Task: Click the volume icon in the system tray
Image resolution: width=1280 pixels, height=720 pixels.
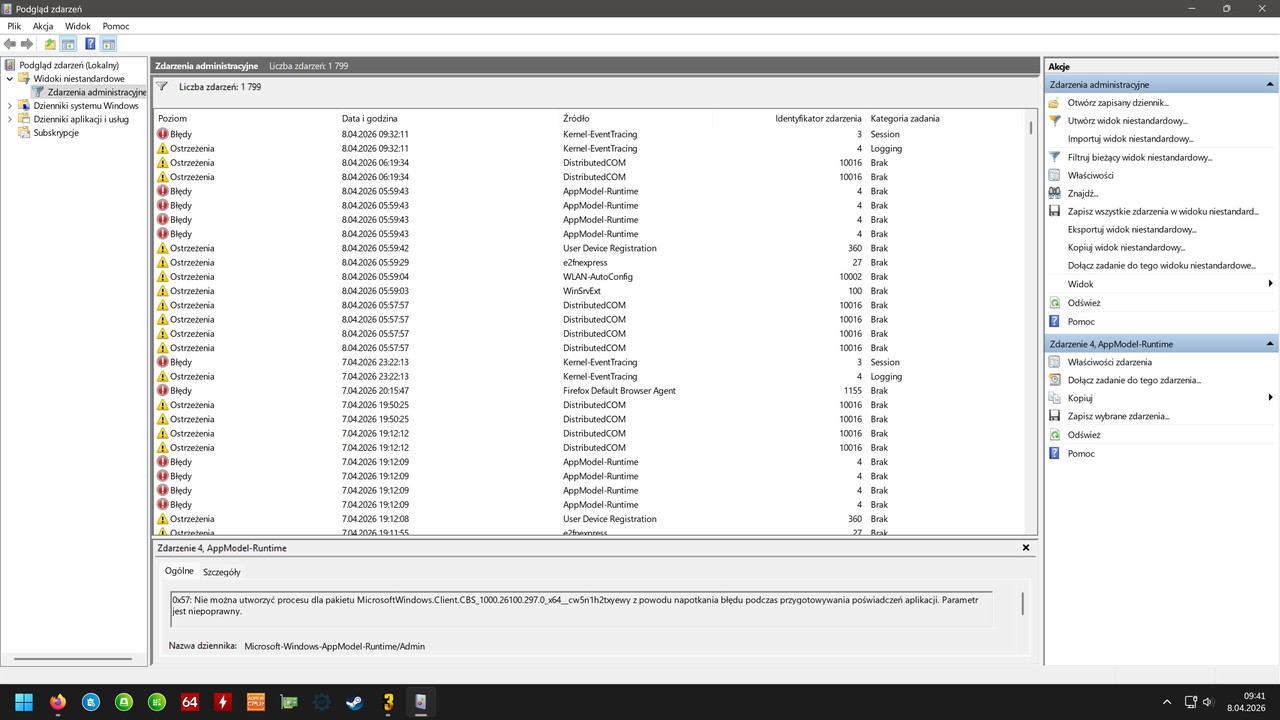Action: point(1207,702)
